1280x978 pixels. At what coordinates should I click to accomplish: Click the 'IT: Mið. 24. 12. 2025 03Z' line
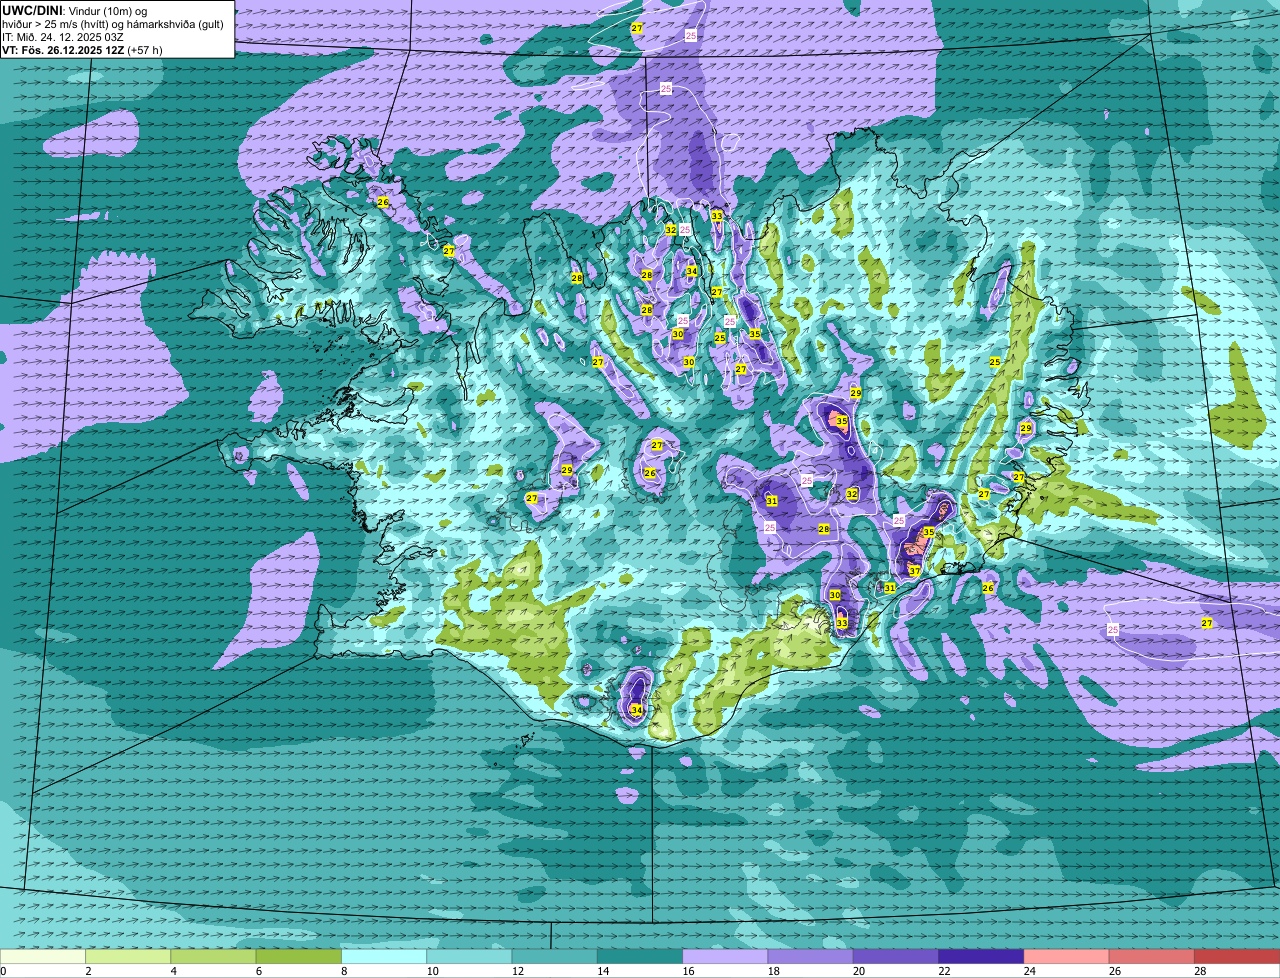63,37
